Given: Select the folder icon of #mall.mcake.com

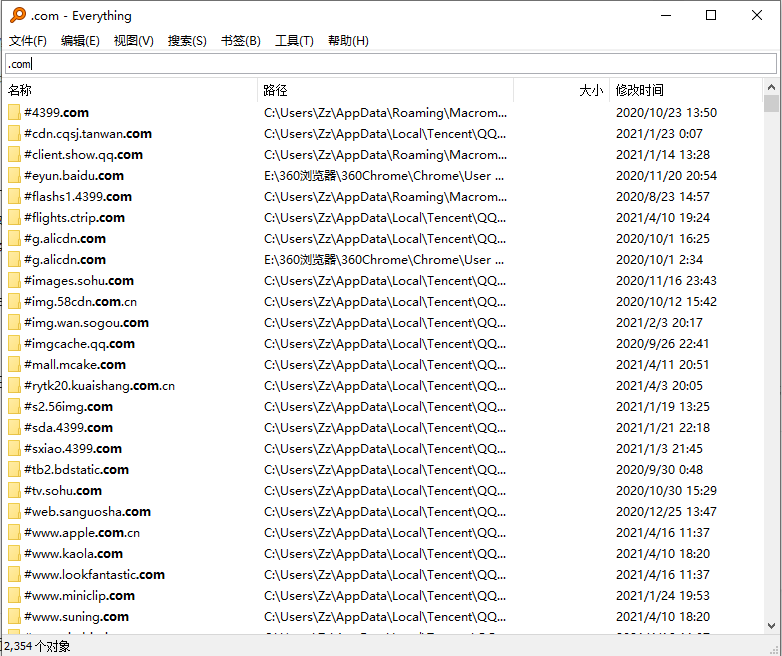Looking at the screenshot, I should pyautogui.click(x=14, y=365).
